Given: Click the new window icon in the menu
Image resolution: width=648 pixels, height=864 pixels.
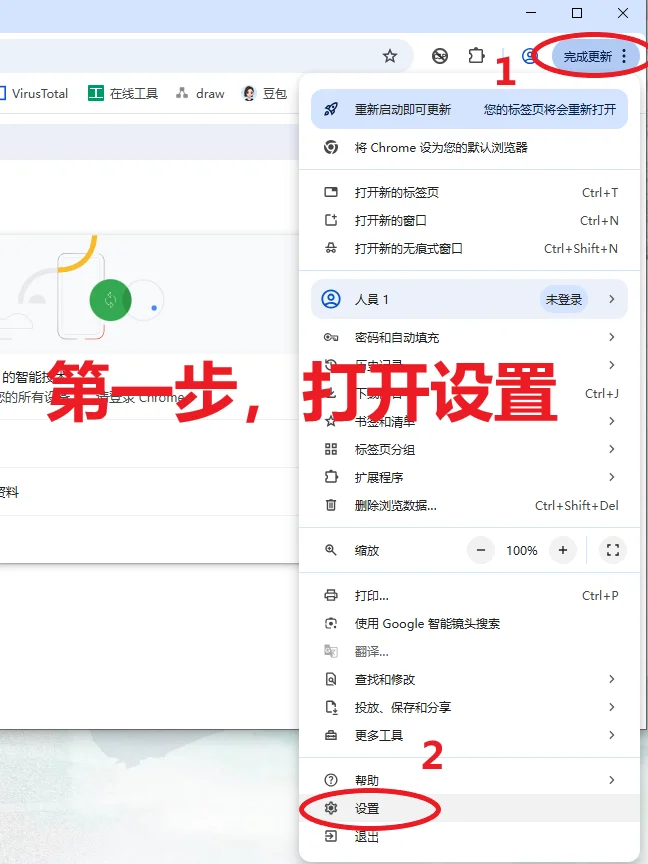Looking at the screenshot, I should coord(331,220).
